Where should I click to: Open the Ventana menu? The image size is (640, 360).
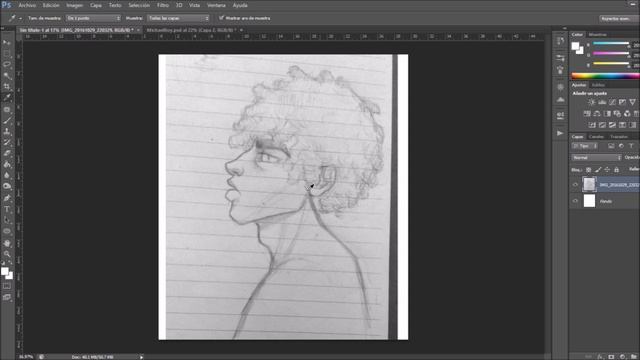216,5
